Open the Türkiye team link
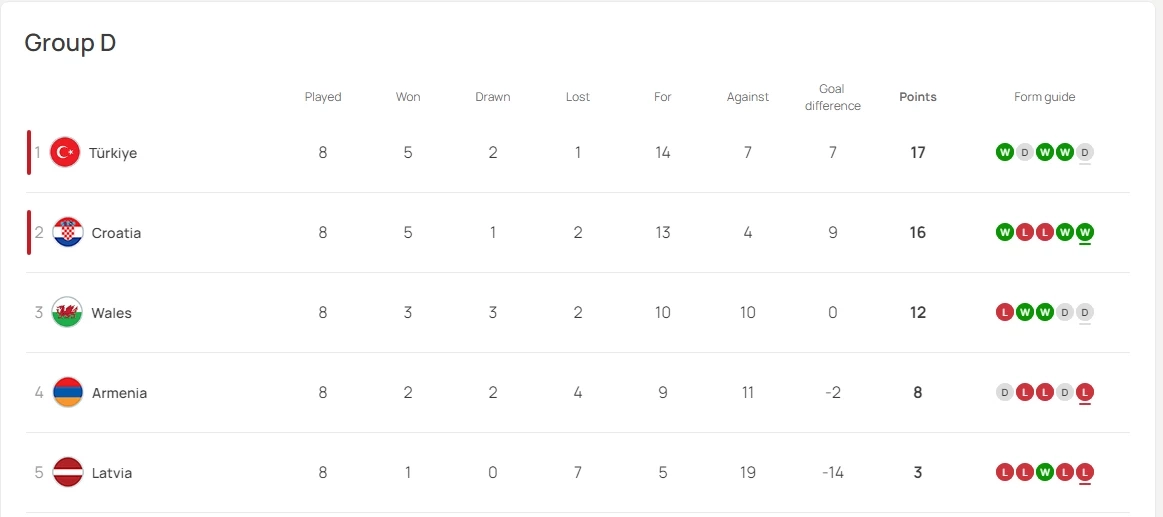The height and width of the screenshot is (517, 1163). (113, 153)
